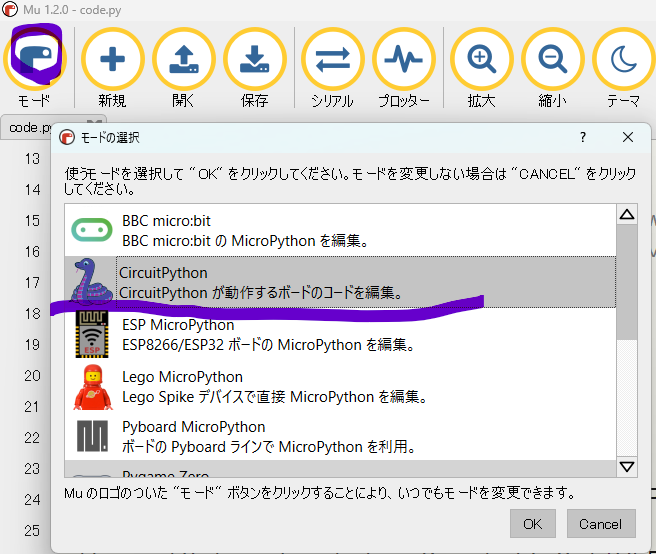Click the New (新規) file icon
Viewport: 656px width, 554px height.
112,60
